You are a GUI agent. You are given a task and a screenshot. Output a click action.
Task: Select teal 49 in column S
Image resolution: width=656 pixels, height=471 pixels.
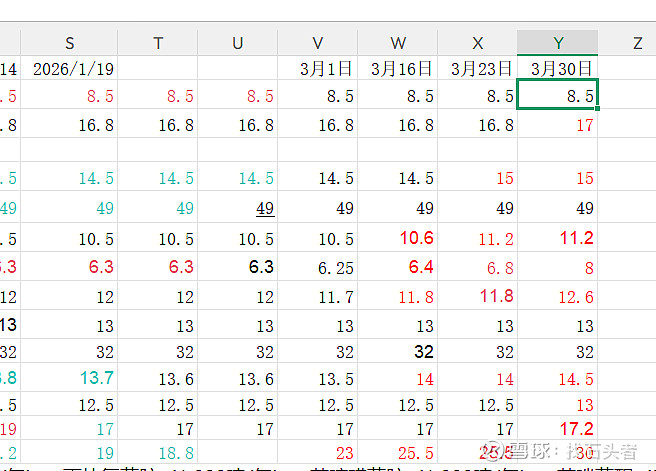pos(69,207)
